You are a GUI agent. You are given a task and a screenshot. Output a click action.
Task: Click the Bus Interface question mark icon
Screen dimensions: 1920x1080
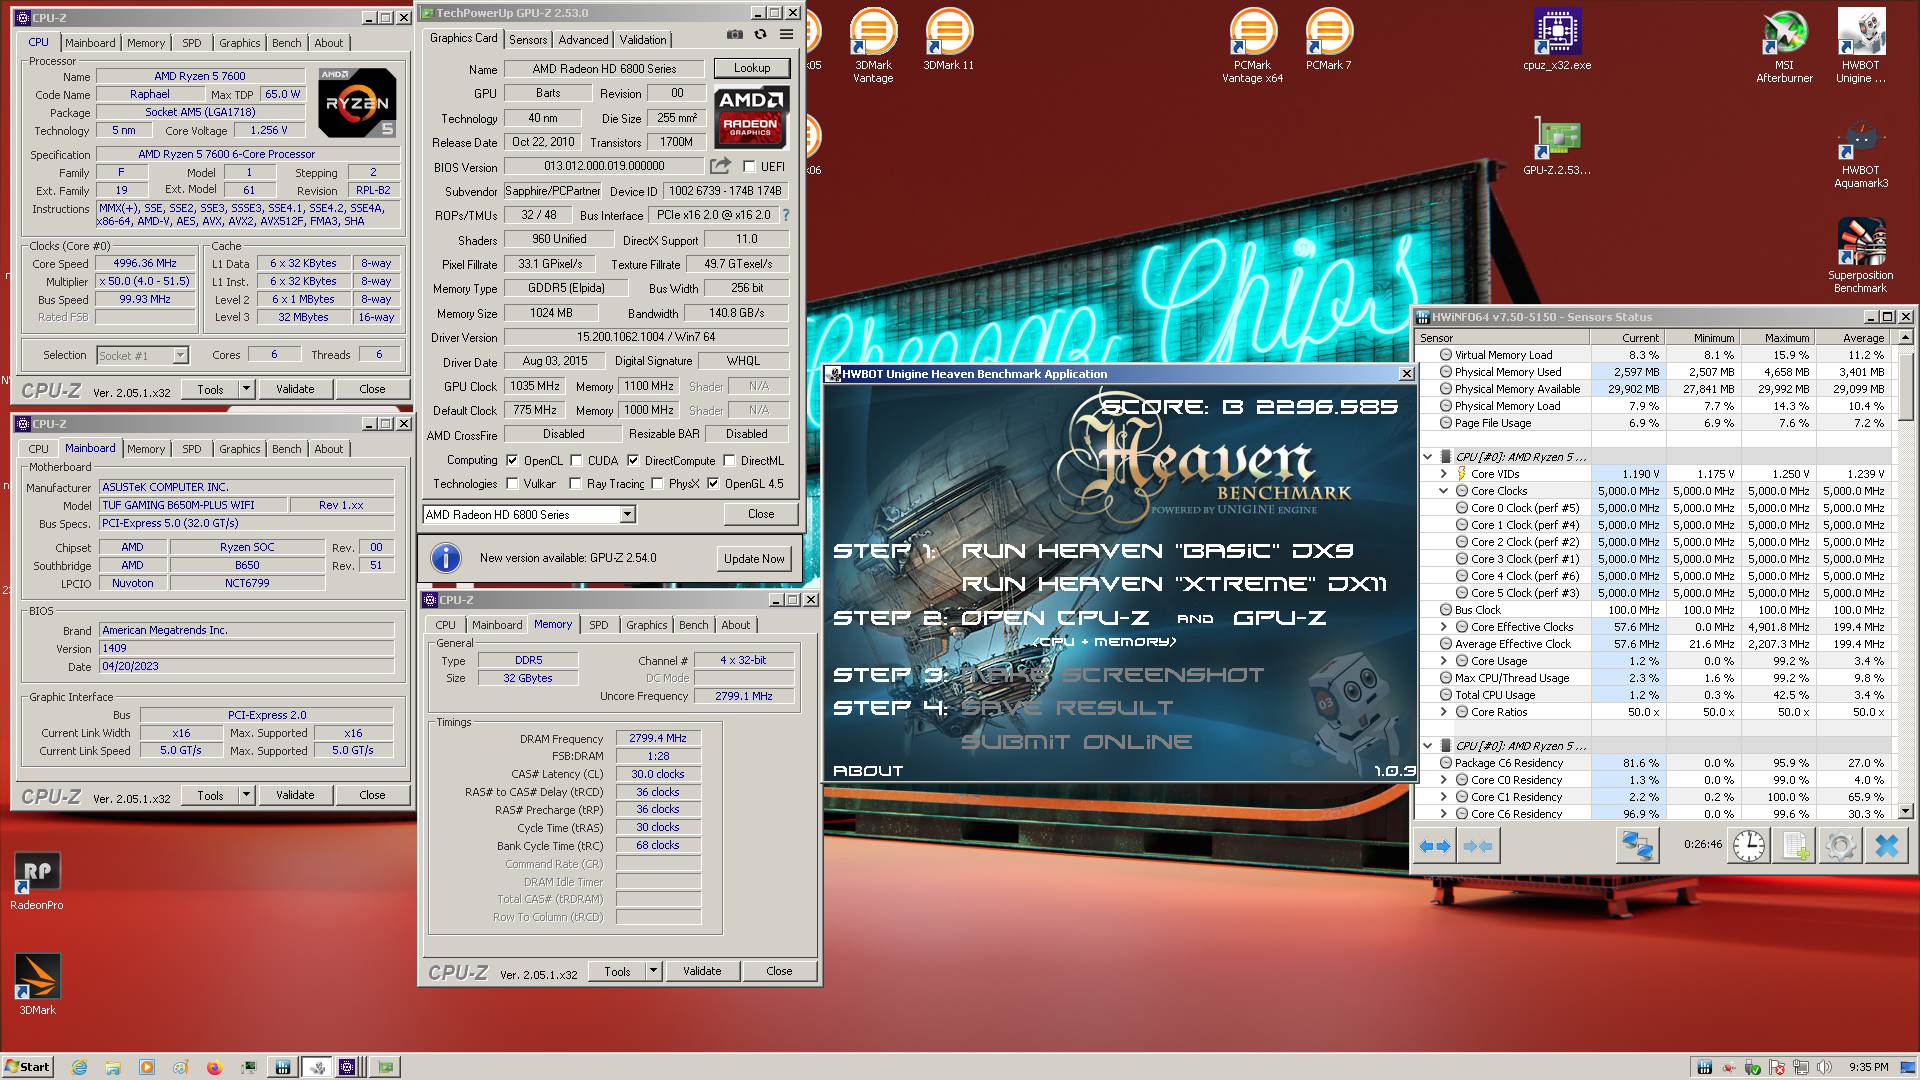coord(785,215)
